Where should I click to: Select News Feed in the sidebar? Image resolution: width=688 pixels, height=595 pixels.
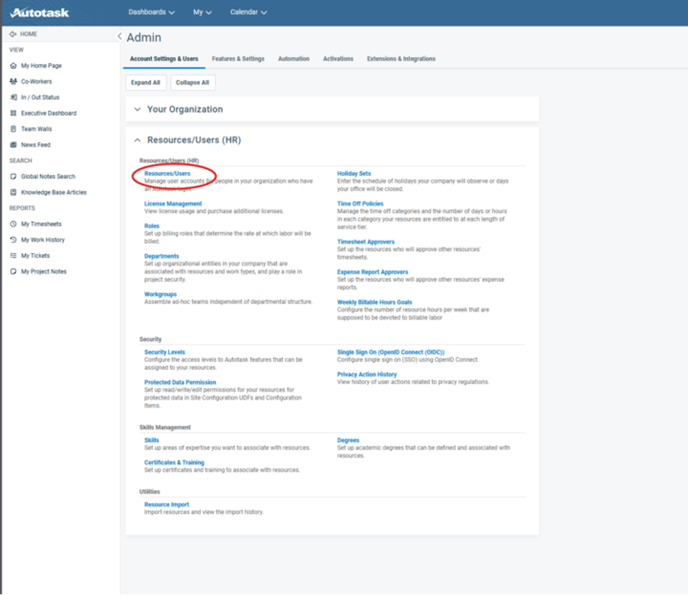(36, 145)
